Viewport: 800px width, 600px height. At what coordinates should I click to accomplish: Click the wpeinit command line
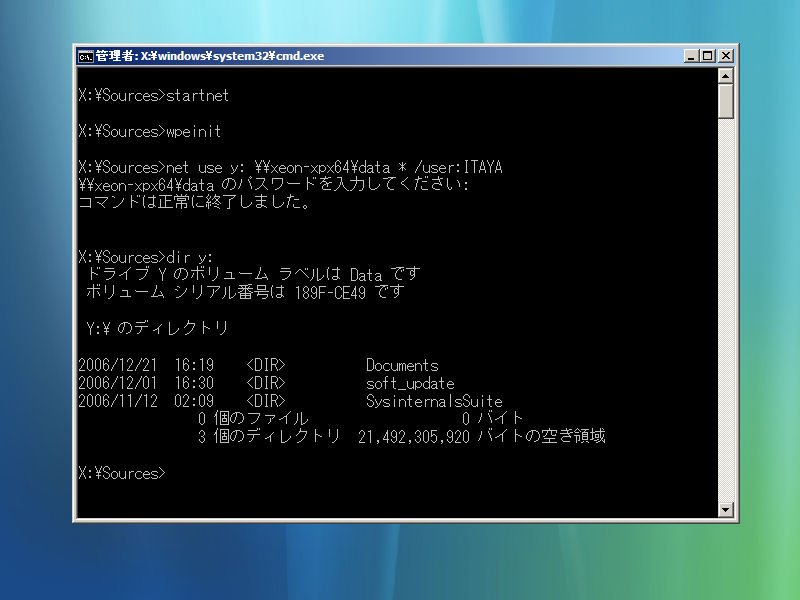point(149,132)
